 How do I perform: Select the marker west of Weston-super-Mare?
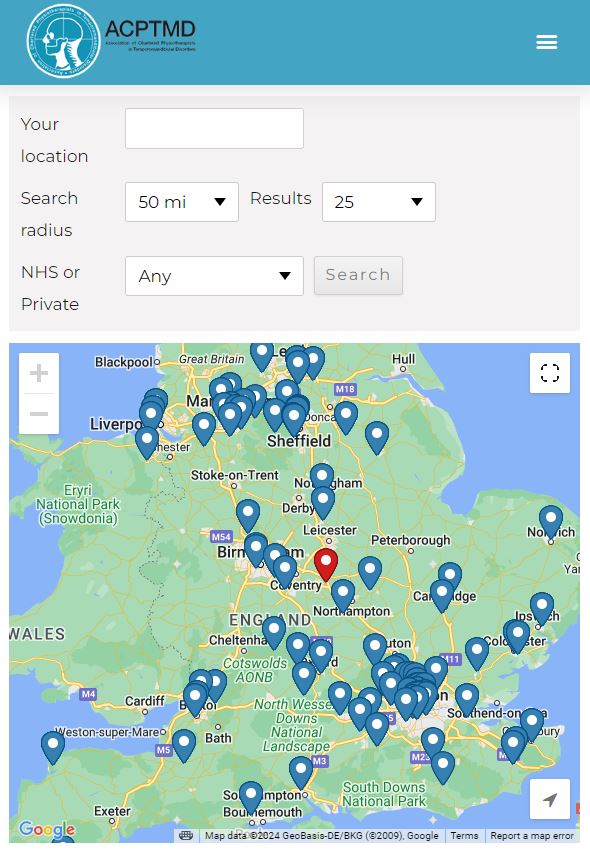click(x=53, y=746)
